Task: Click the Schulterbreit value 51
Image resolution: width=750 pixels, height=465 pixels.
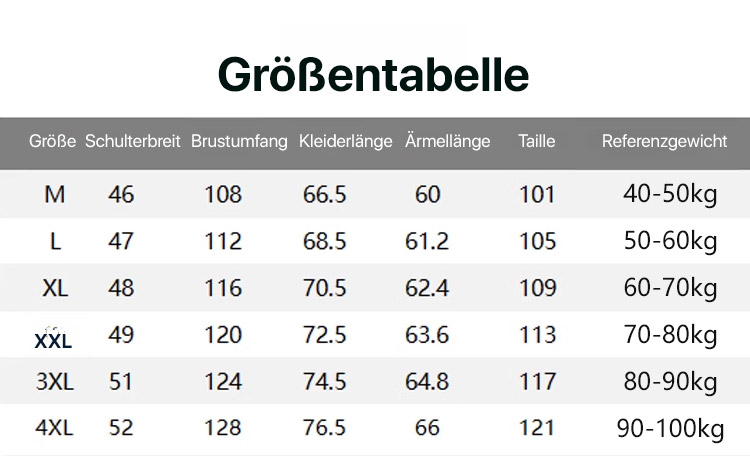Action: point(121,381)
